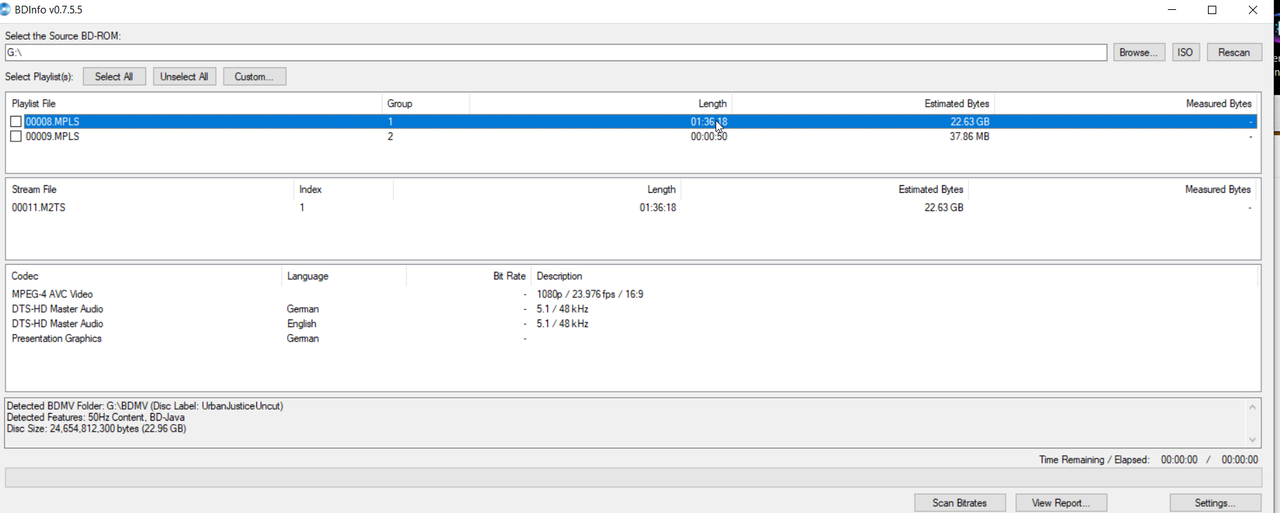Click the Time Remaining / Elapsed label
The height and width of the screenshot is (513, 1280).
click(1095, 460)
